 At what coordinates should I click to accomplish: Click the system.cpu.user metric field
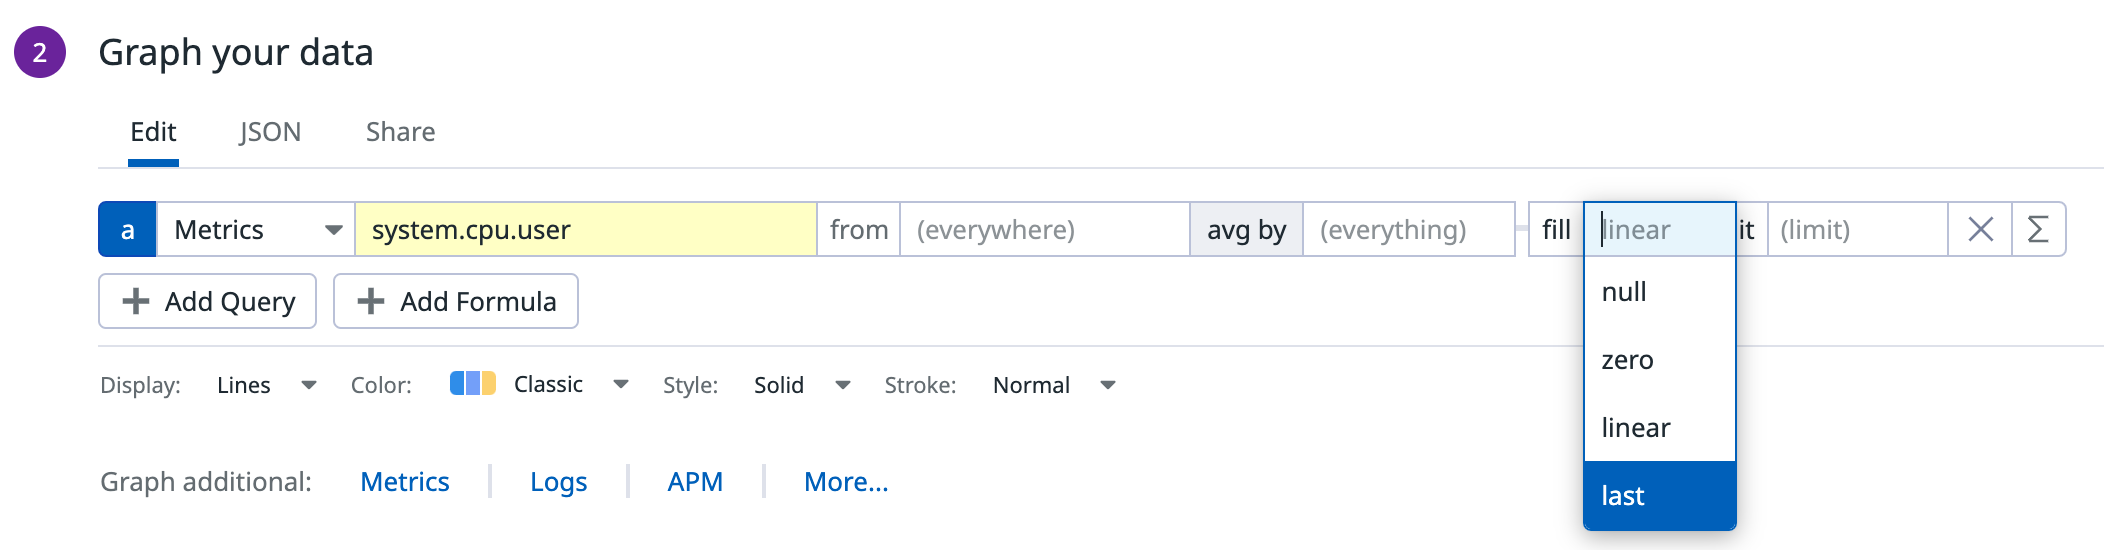pos(585,230)
